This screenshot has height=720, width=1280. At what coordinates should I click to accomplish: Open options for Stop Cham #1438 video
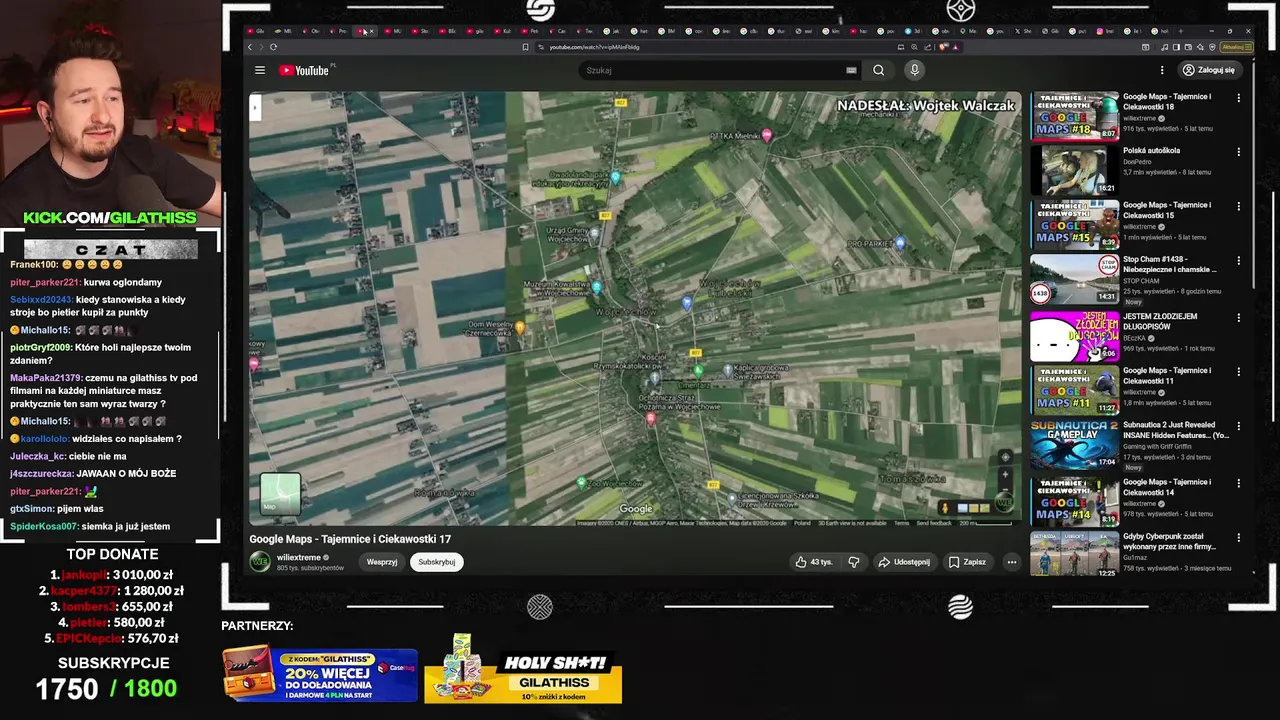pyautogui.click(x=1238, y=261)
